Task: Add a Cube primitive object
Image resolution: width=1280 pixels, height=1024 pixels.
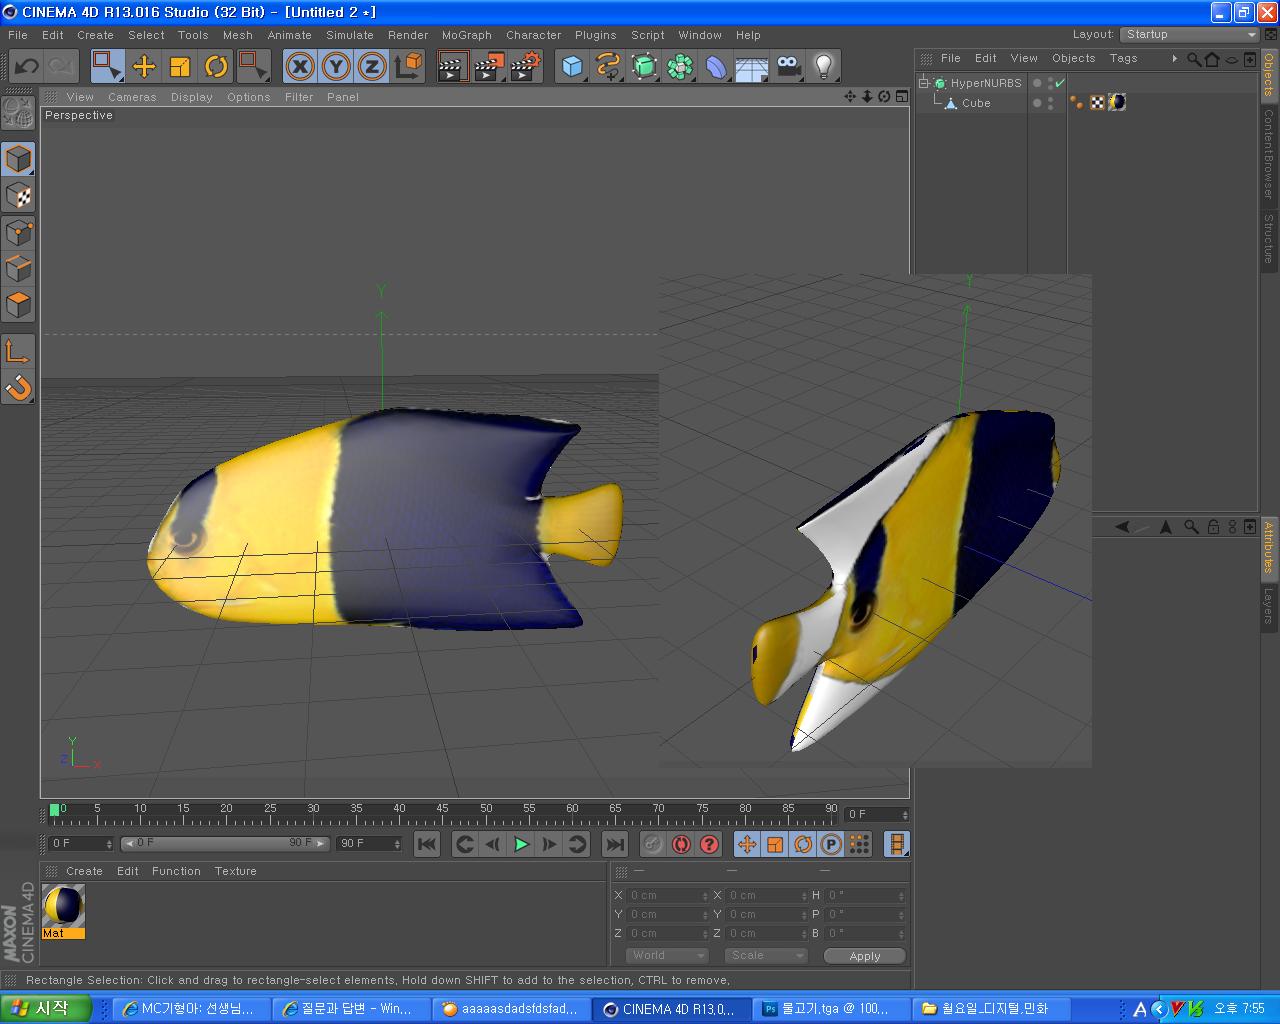Action: point(572,67)
